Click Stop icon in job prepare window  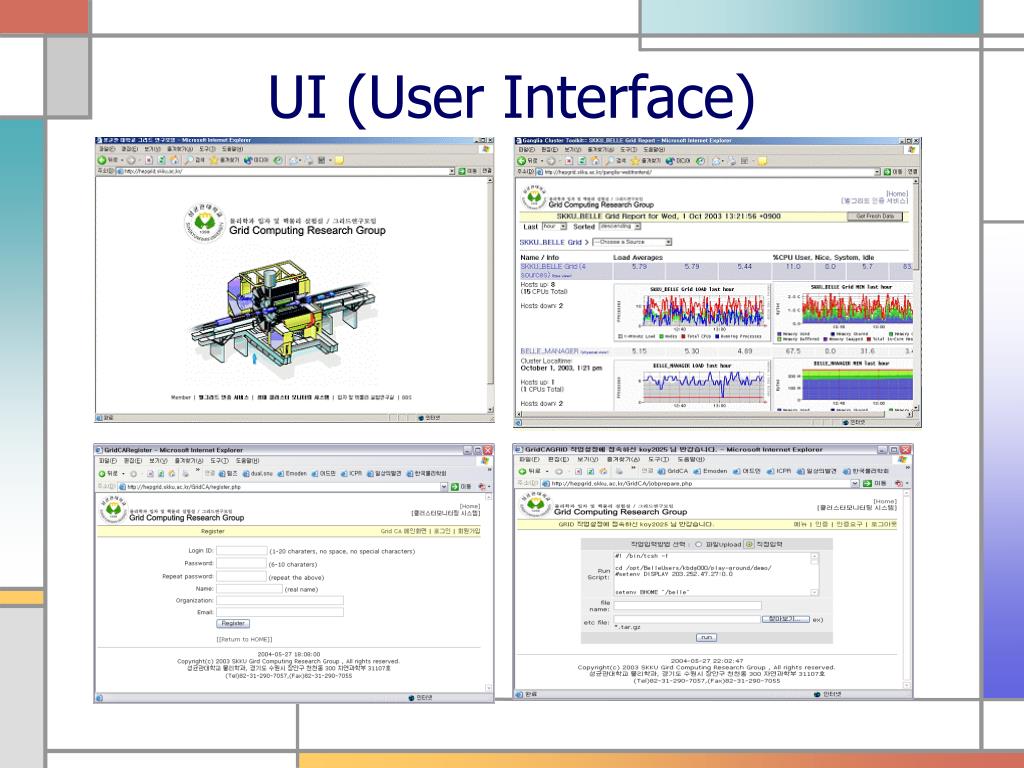coord(578,471)
